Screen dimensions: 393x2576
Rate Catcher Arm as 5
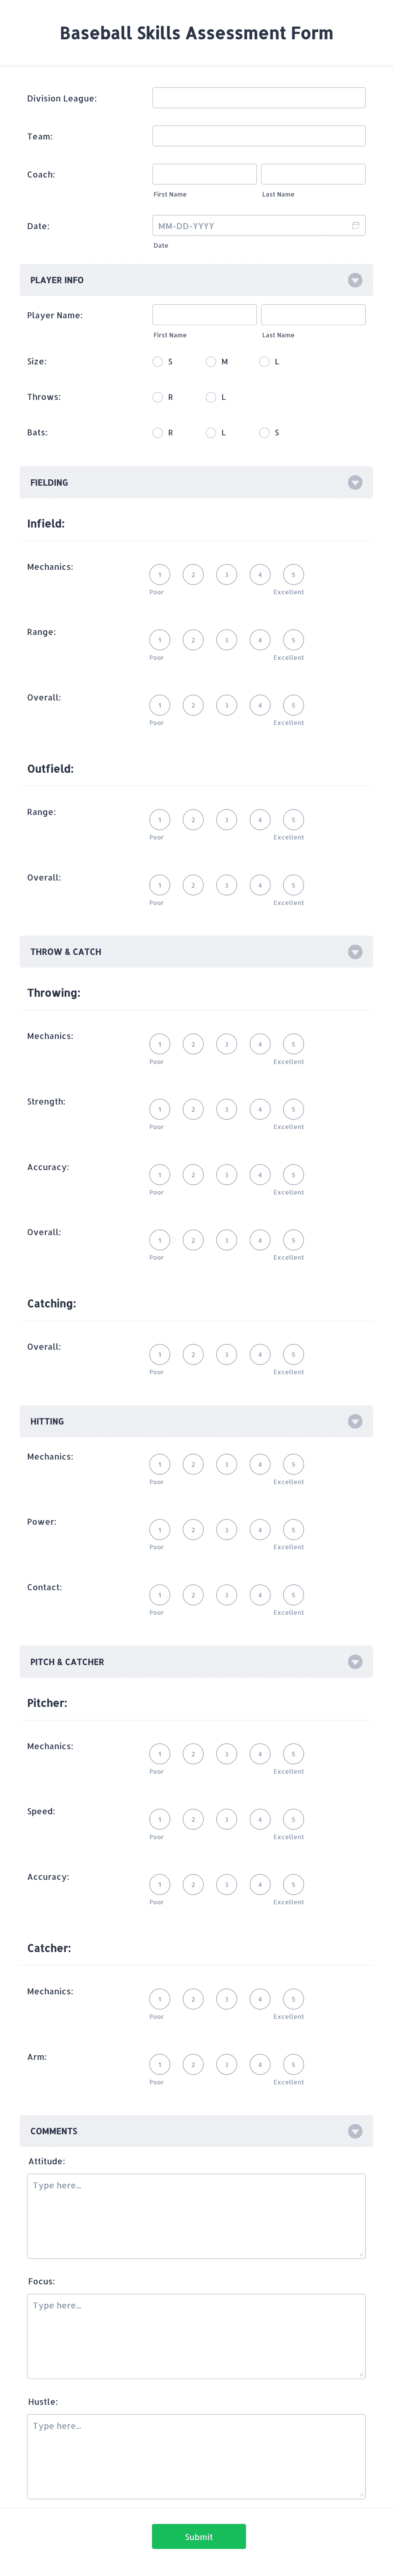(x=293, y=2064)
